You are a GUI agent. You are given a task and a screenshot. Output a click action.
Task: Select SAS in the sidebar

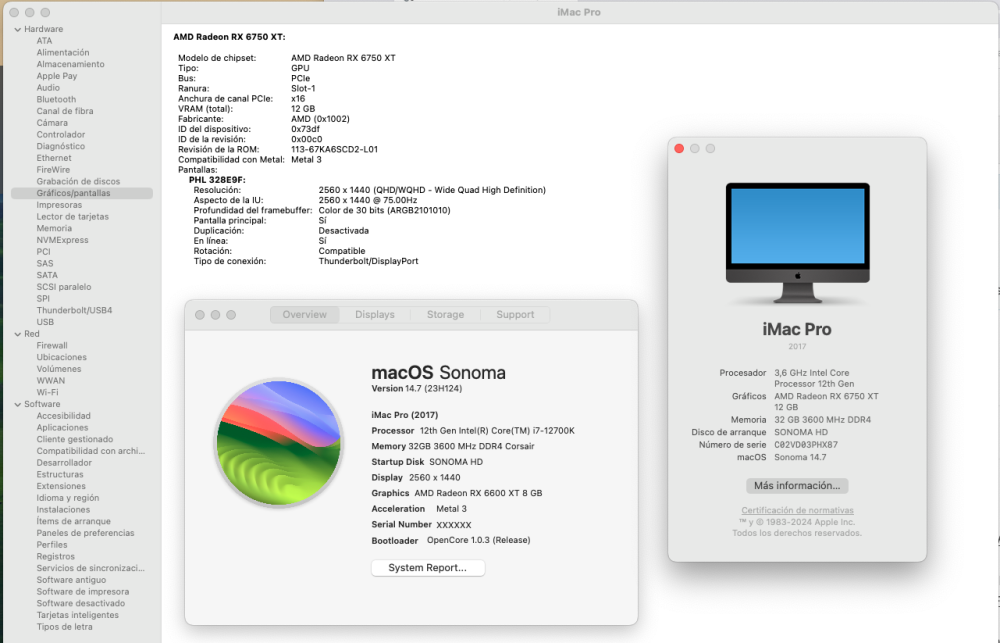click(x=45, y=263)
